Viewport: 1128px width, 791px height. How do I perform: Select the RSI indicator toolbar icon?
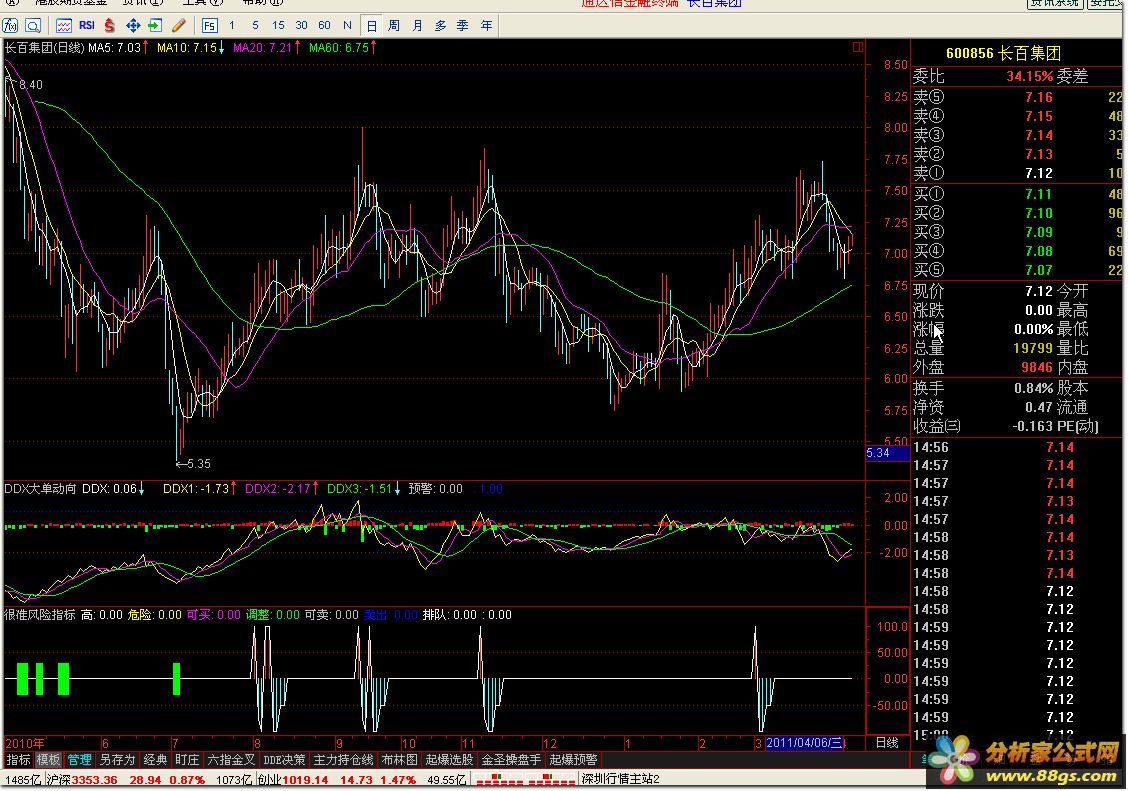point(87,25)
